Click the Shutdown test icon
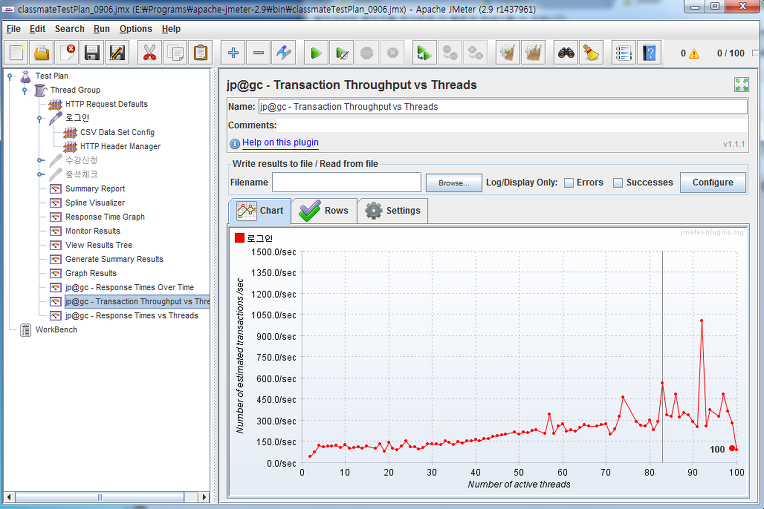764x509 pixels. coord(392,53)
